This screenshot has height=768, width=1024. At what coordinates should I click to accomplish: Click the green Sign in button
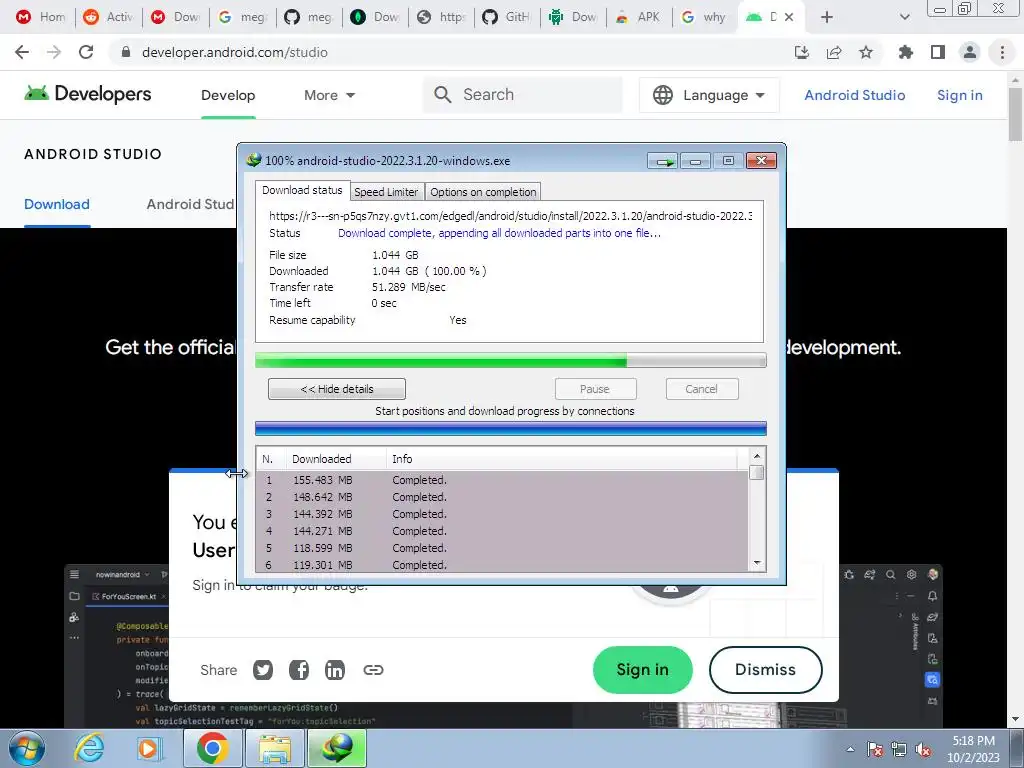(643, 670)
